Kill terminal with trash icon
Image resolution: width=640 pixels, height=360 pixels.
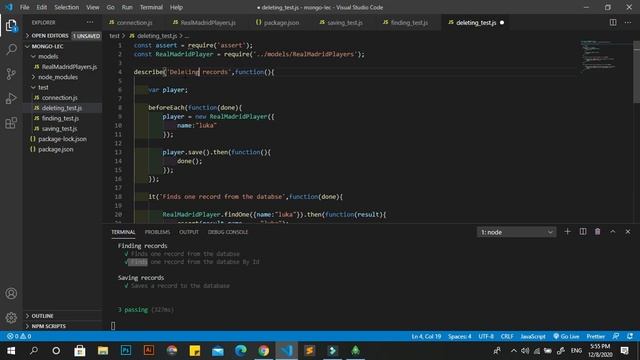point(598,232)
